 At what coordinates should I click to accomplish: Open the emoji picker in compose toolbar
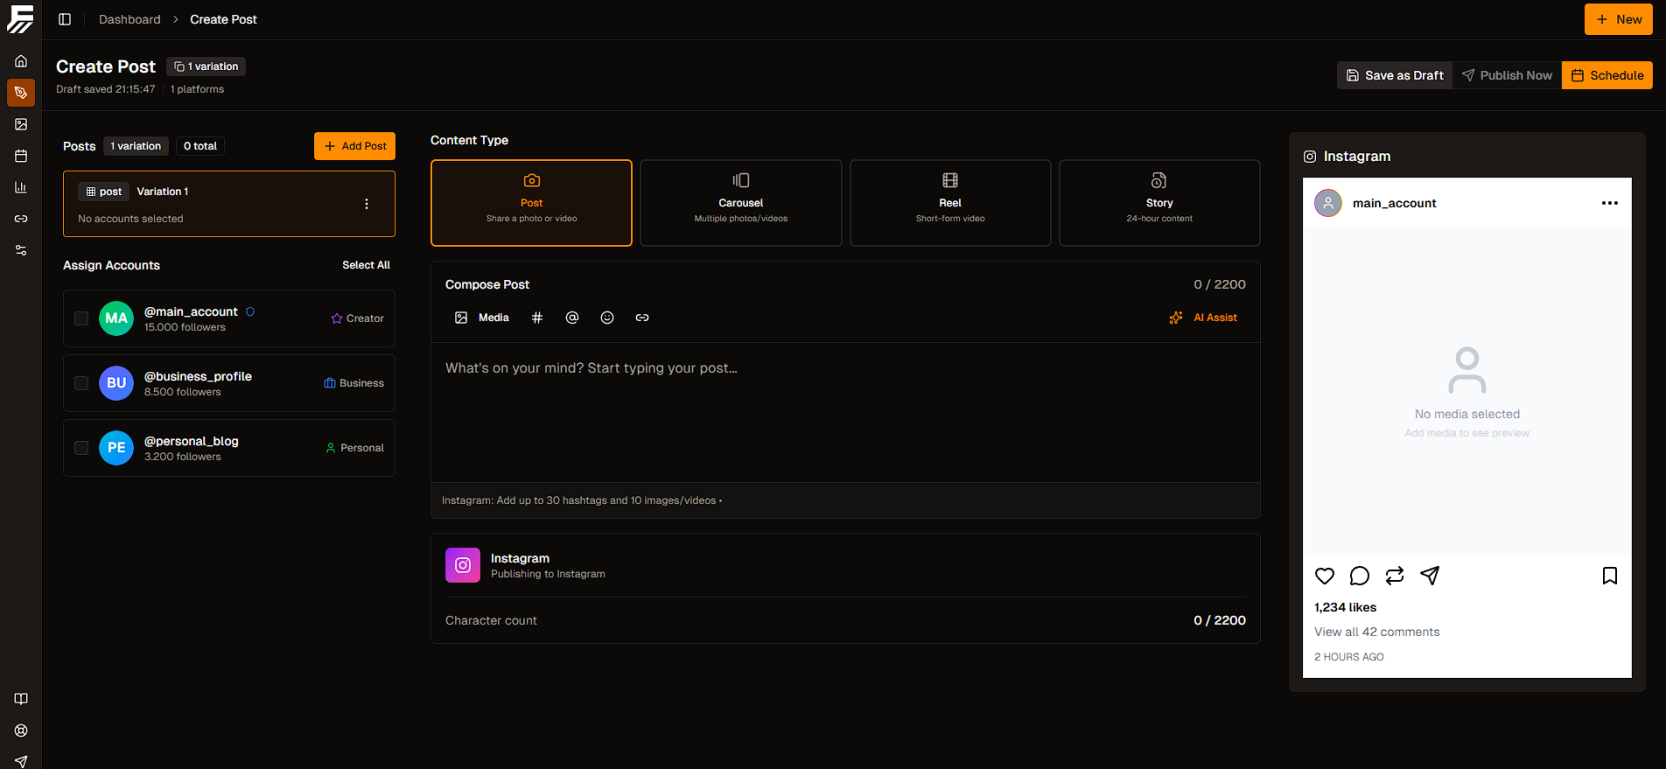coord(607,318)
